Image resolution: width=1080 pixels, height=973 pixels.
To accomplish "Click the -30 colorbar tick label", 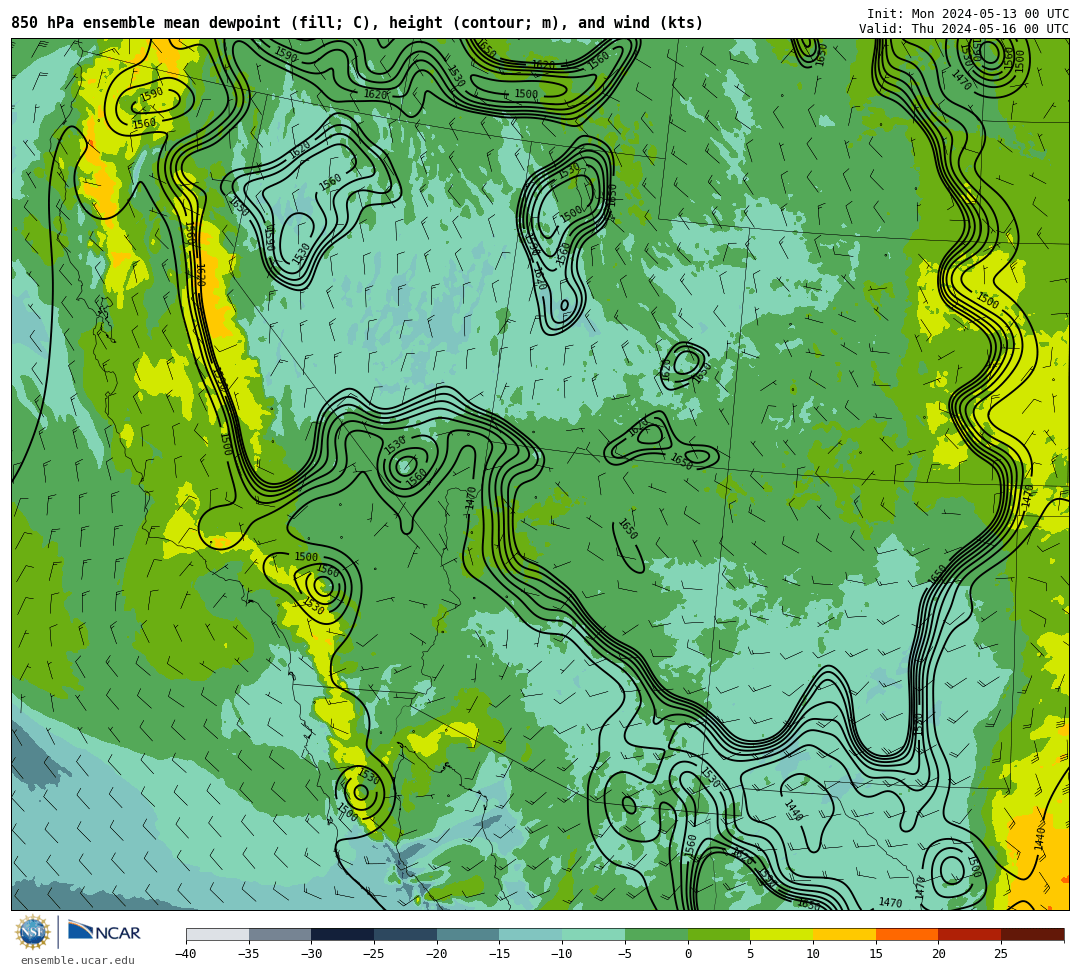I will click(311, 954).
